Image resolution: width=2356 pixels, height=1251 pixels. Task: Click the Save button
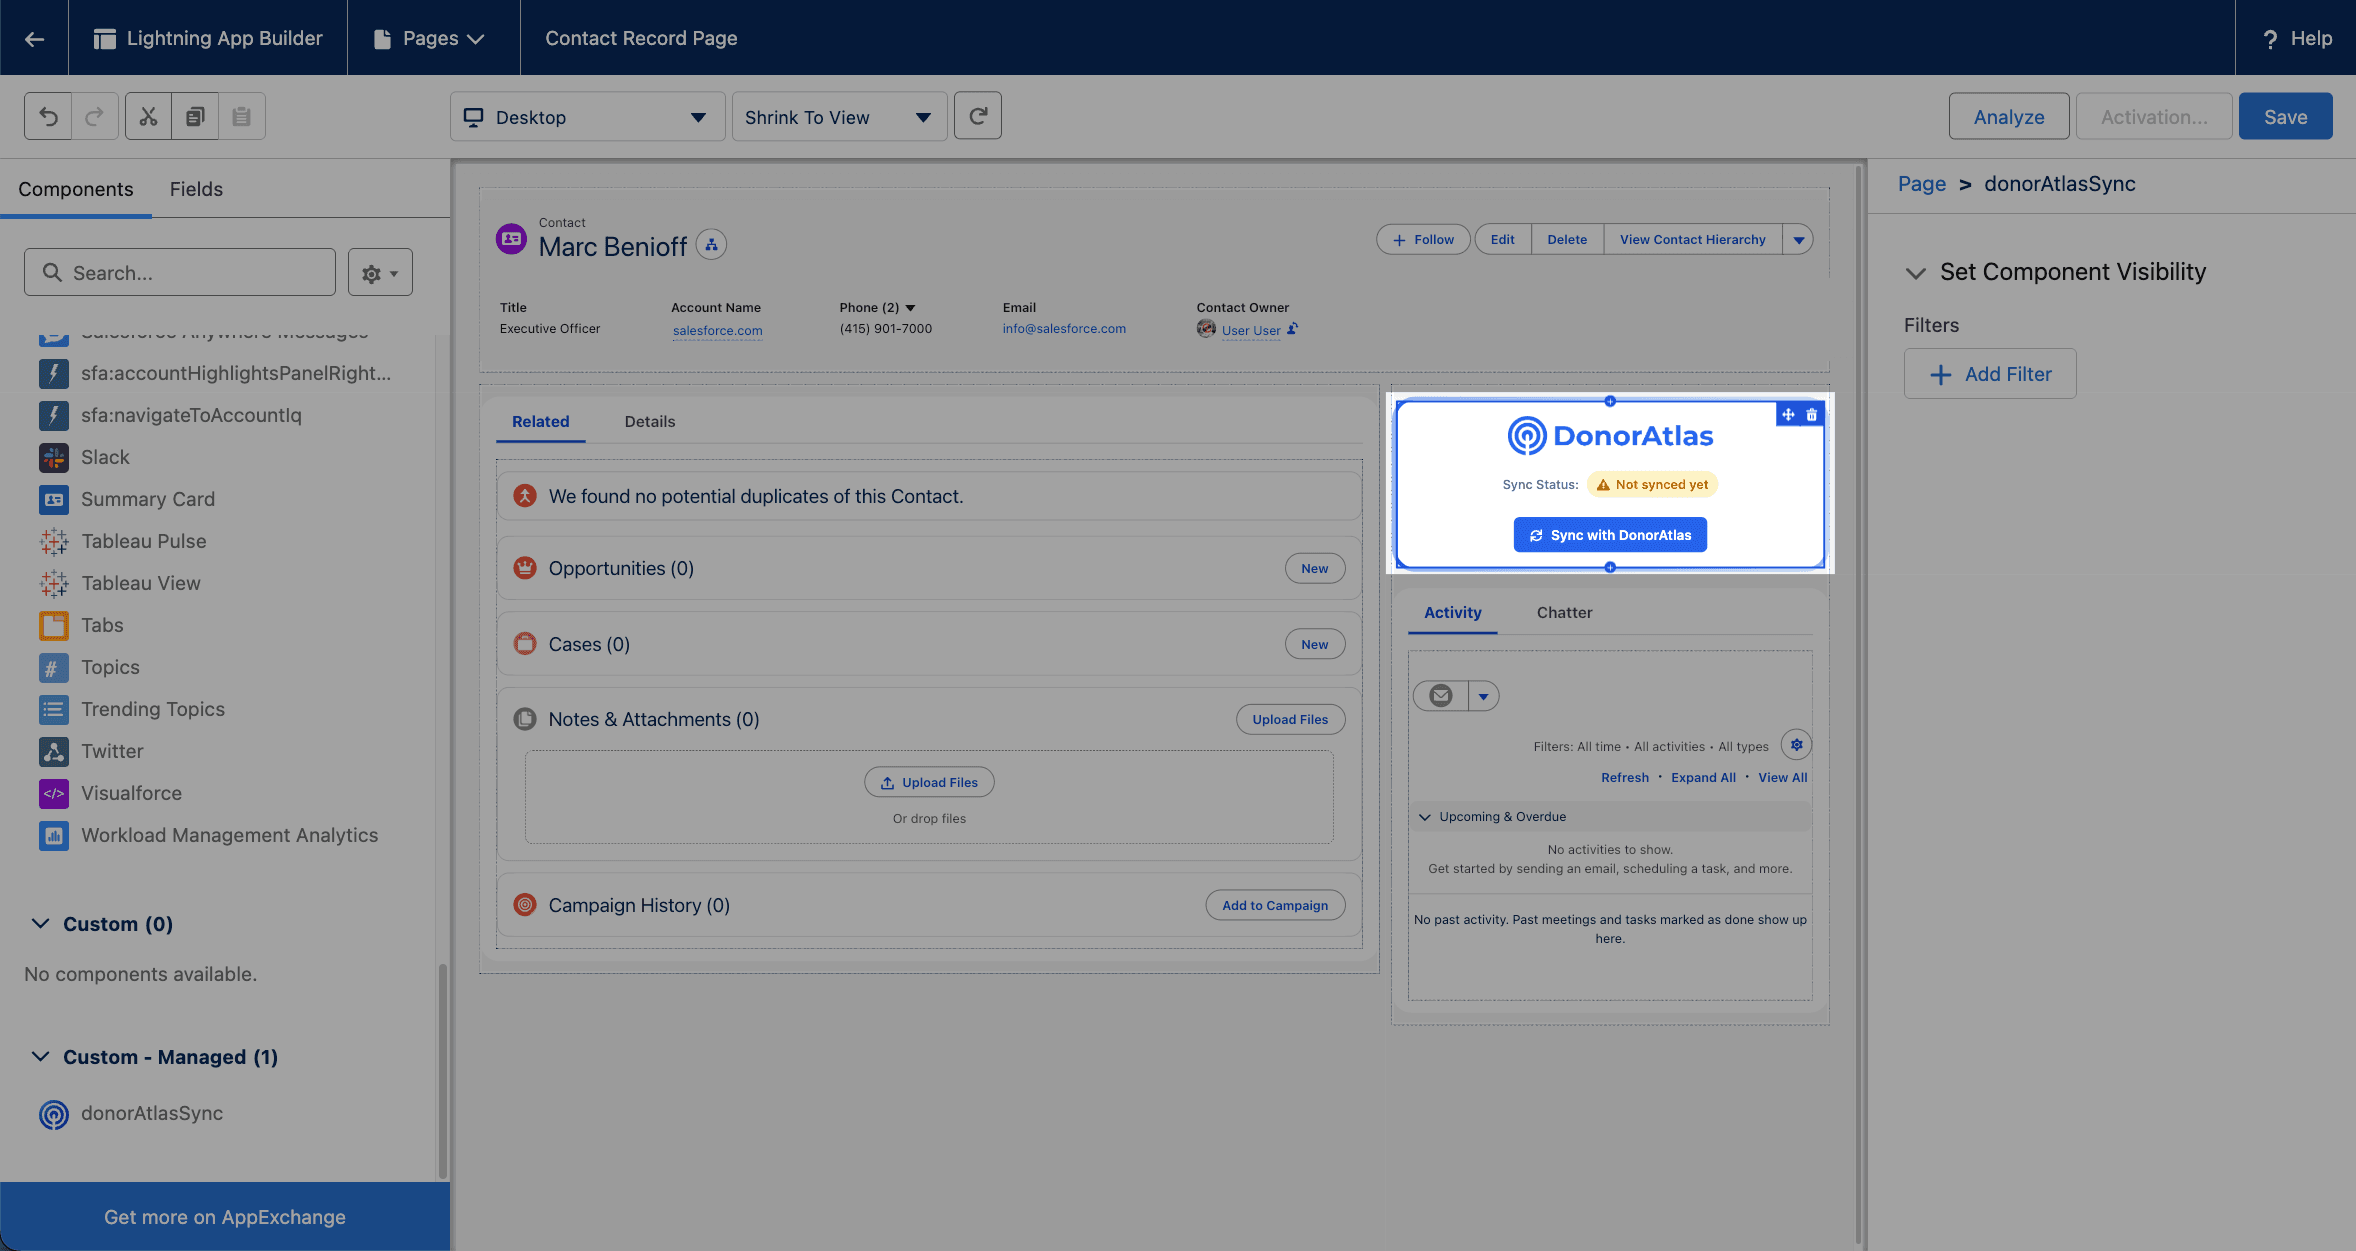tap(2285, 115)
